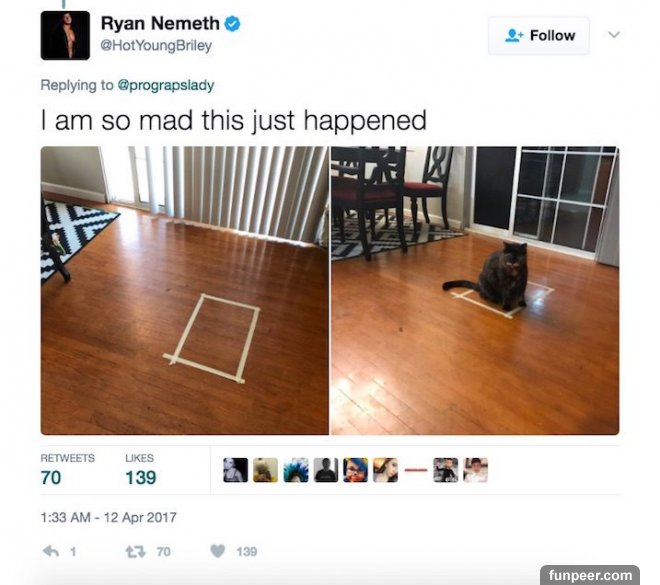660x585 pixels.
Task: Open the 1:33 AM - 12 Apr 2017 timestamp
Action: [x=109, y=517]
